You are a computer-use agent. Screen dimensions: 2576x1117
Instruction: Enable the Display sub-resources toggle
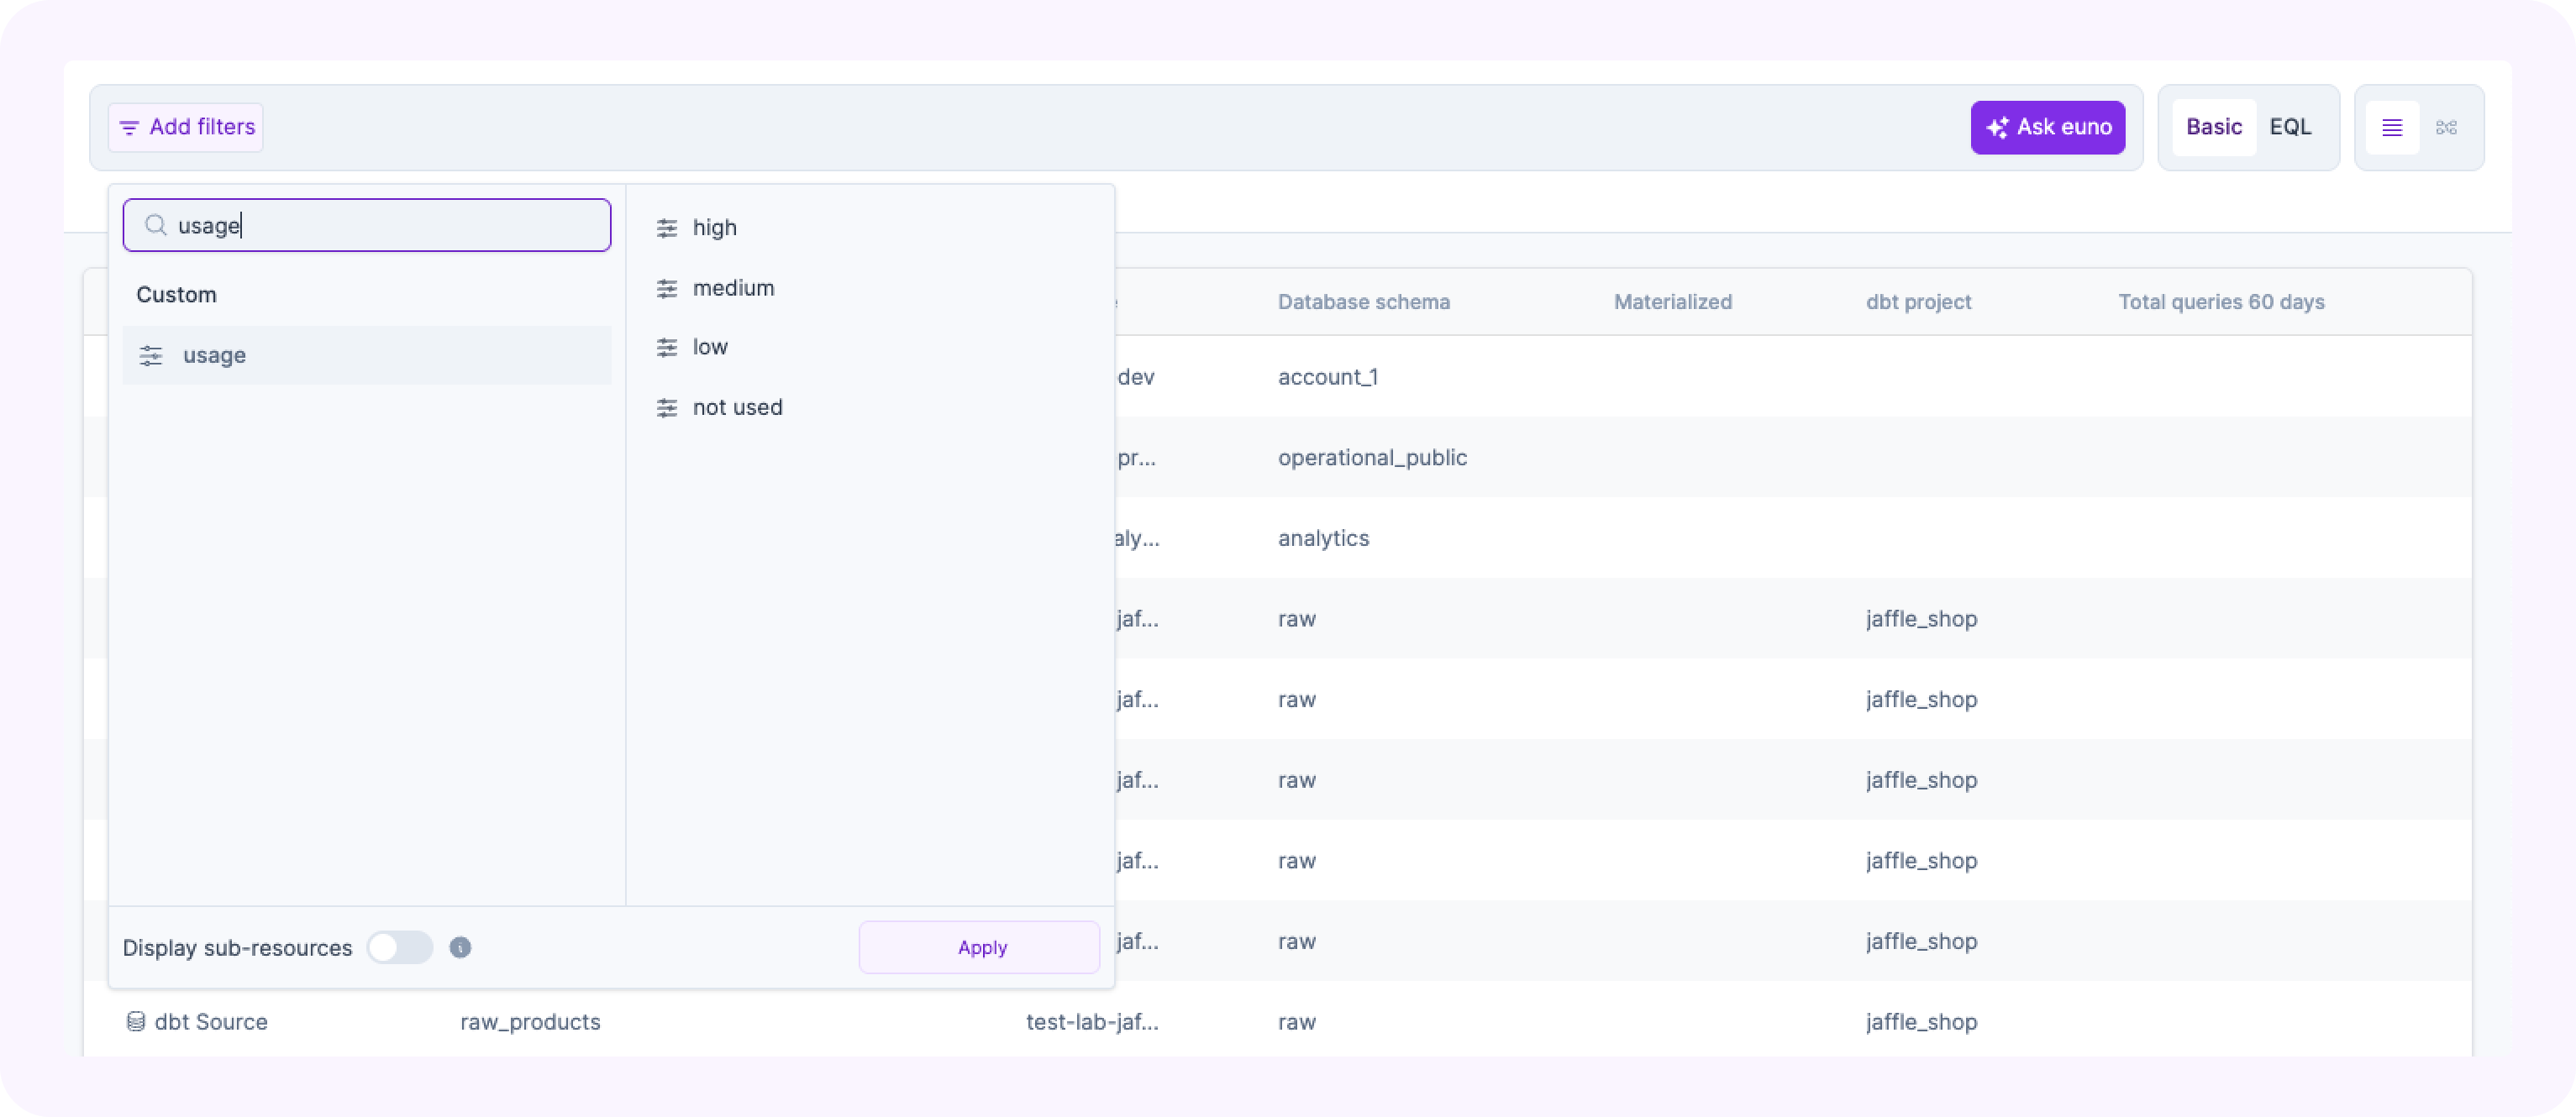click(x=399, y=947)
